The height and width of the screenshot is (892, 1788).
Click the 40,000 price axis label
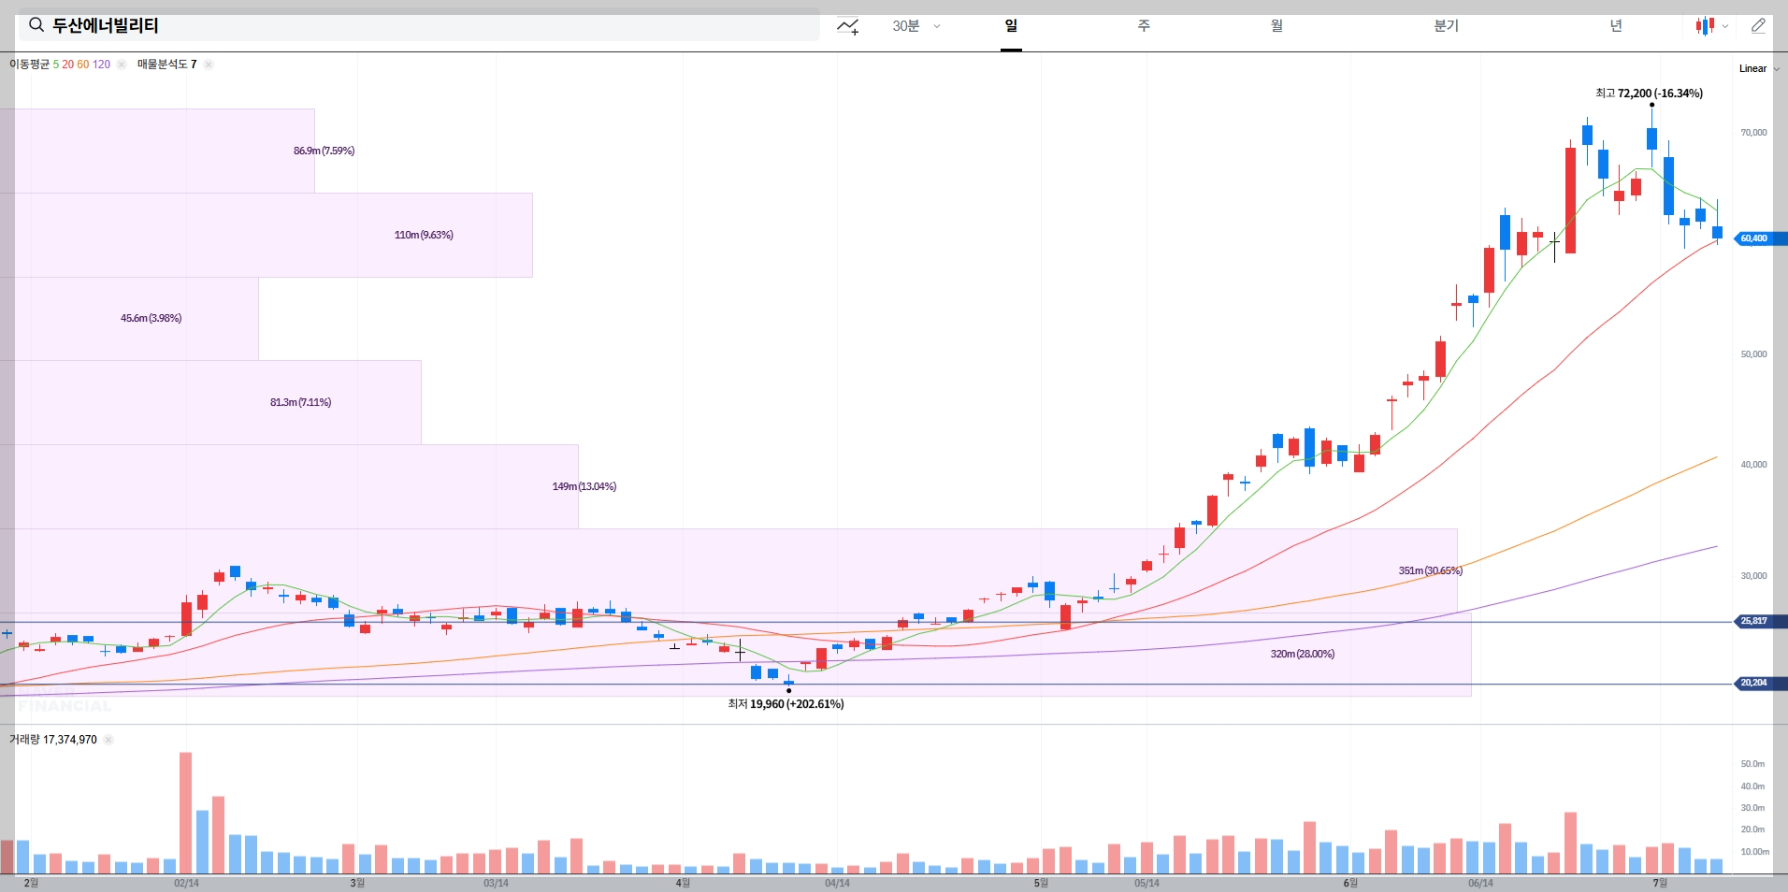click(x=1754, y=464)
